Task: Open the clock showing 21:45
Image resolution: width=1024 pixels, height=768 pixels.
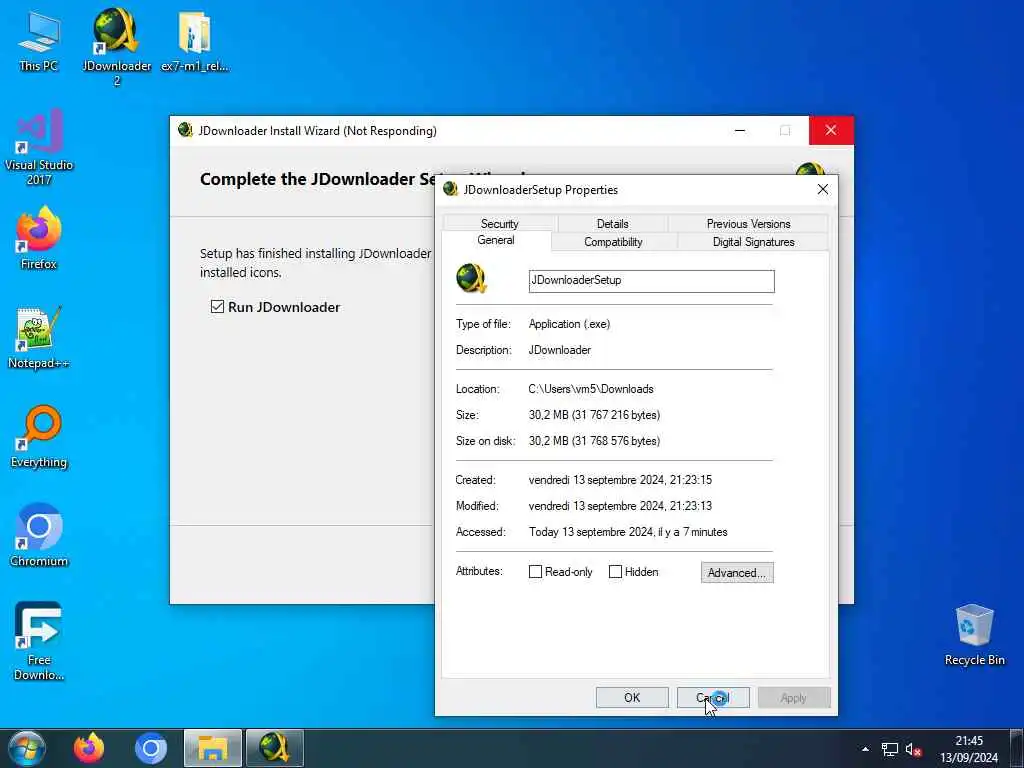Action: (969, 749)
